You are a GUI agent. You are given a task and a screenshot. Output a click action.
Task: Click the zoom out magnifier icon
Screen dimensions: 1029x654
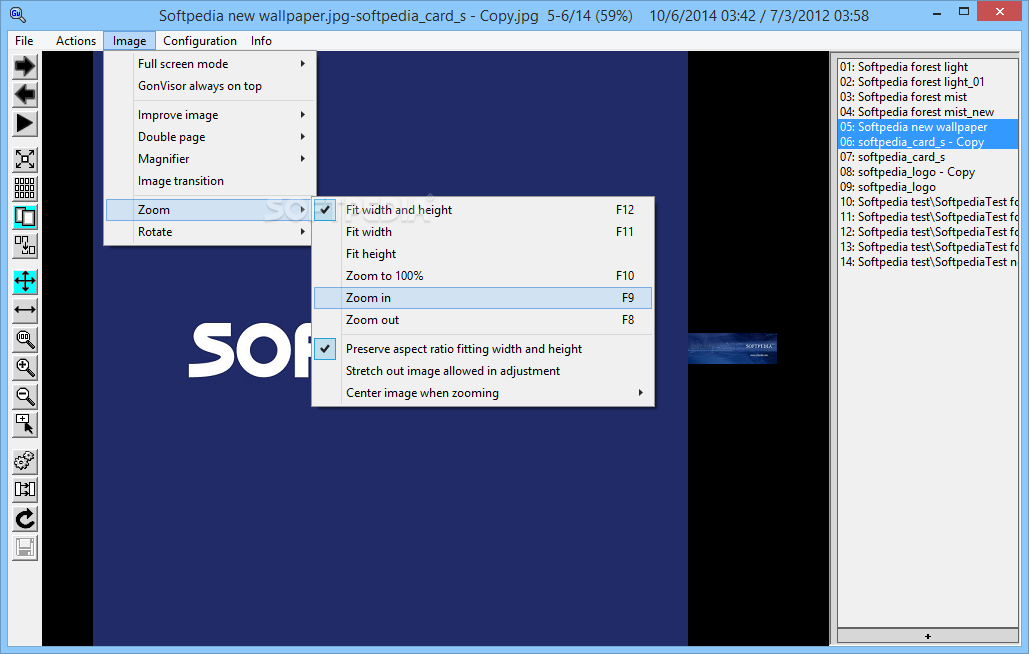tap(25, 397)
